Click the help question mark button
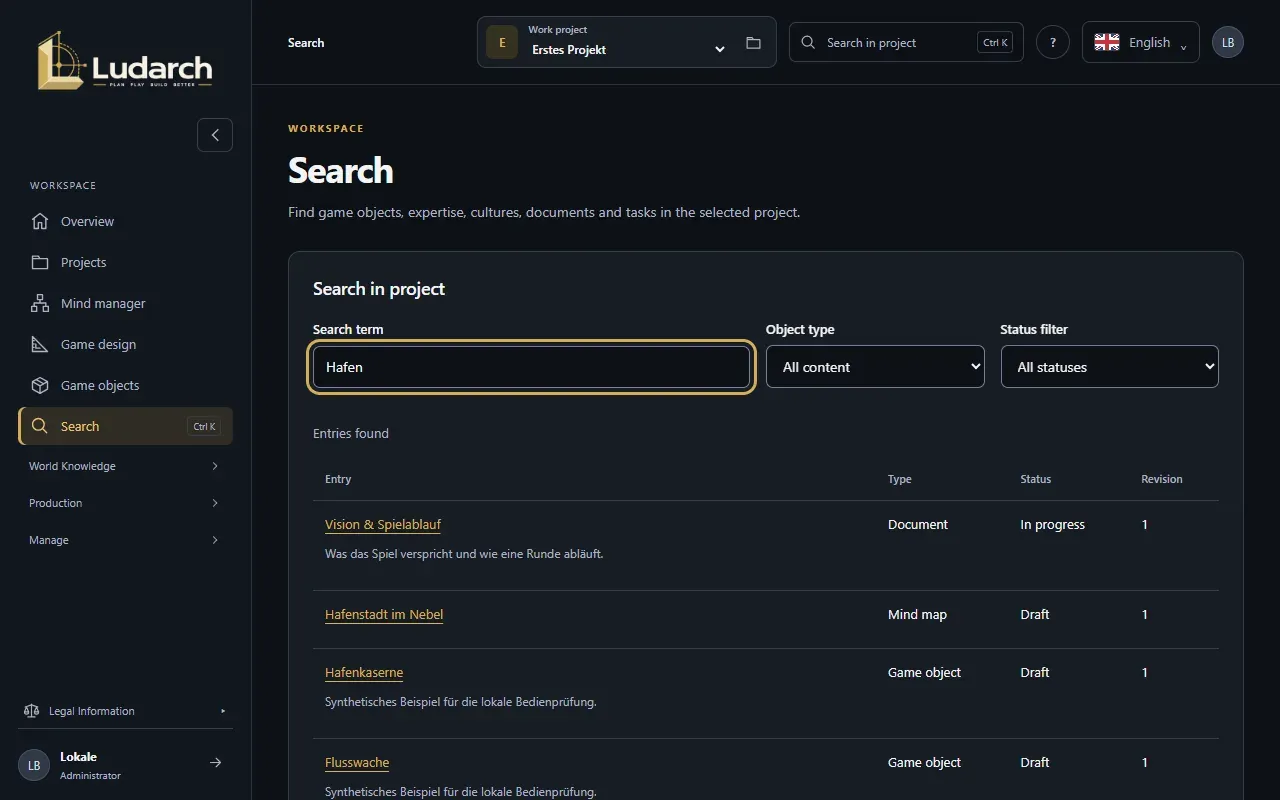This screenshot has height=800, width=1280. pyautogui.click(x=1053, y=43)
